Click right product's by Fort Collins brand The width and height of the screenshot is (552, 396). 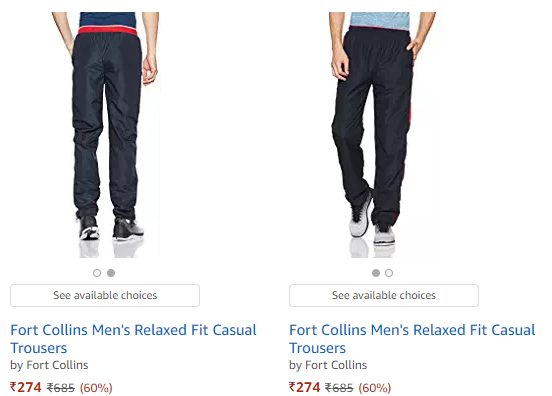coord(328,365)
